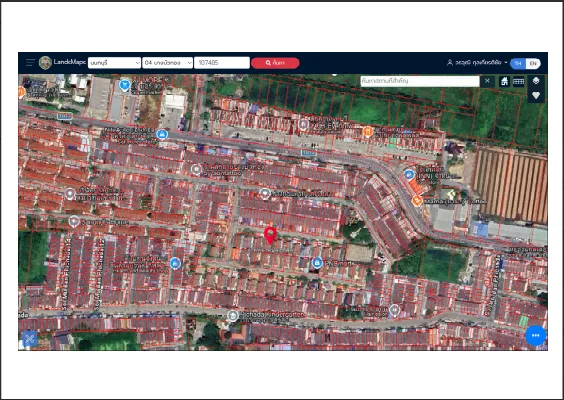Open the map layers stack icon
This screenshot has height=400, width=564.
(536, 81)
